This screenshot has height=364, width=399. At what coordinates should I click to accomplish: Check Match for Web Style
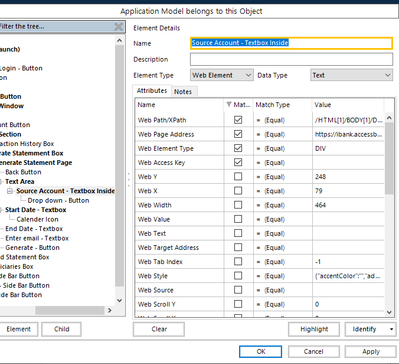click(x=238, y=276)
